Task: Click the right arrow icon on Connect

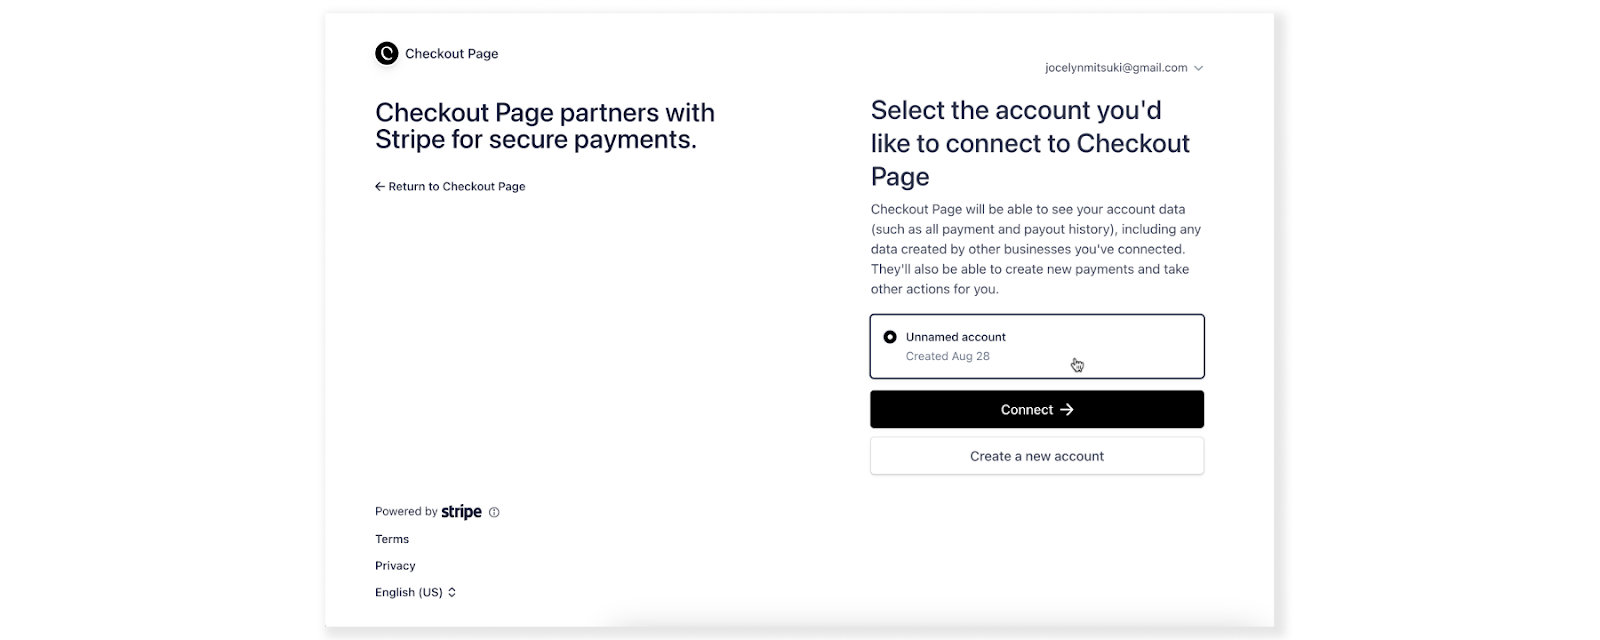Action: pyautogui.click(x=1067, y=410)
